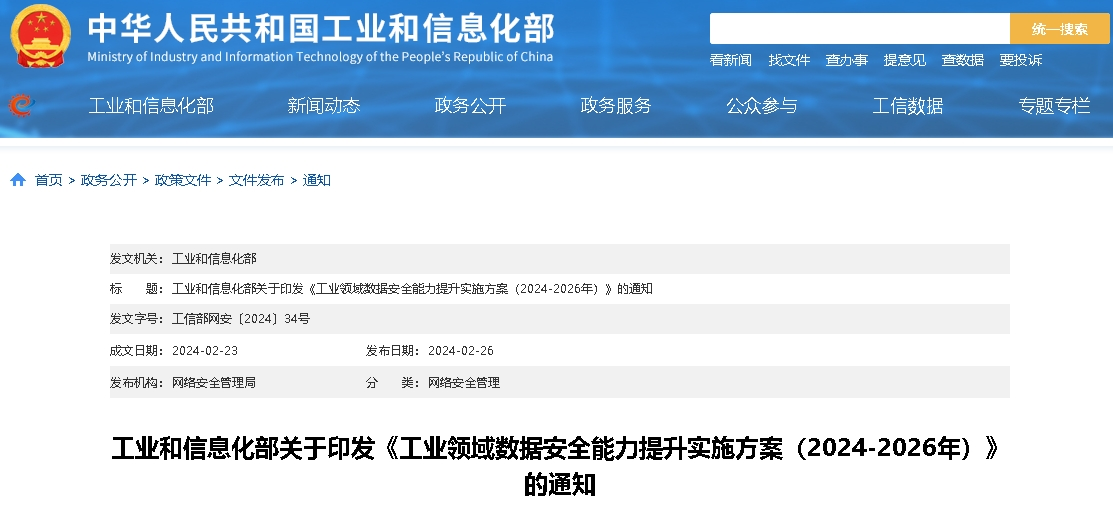The height and width of the screenshot is (508, 1113).
Task: Select the 专题专栏 navigation menu
Action: (1054, 106)
